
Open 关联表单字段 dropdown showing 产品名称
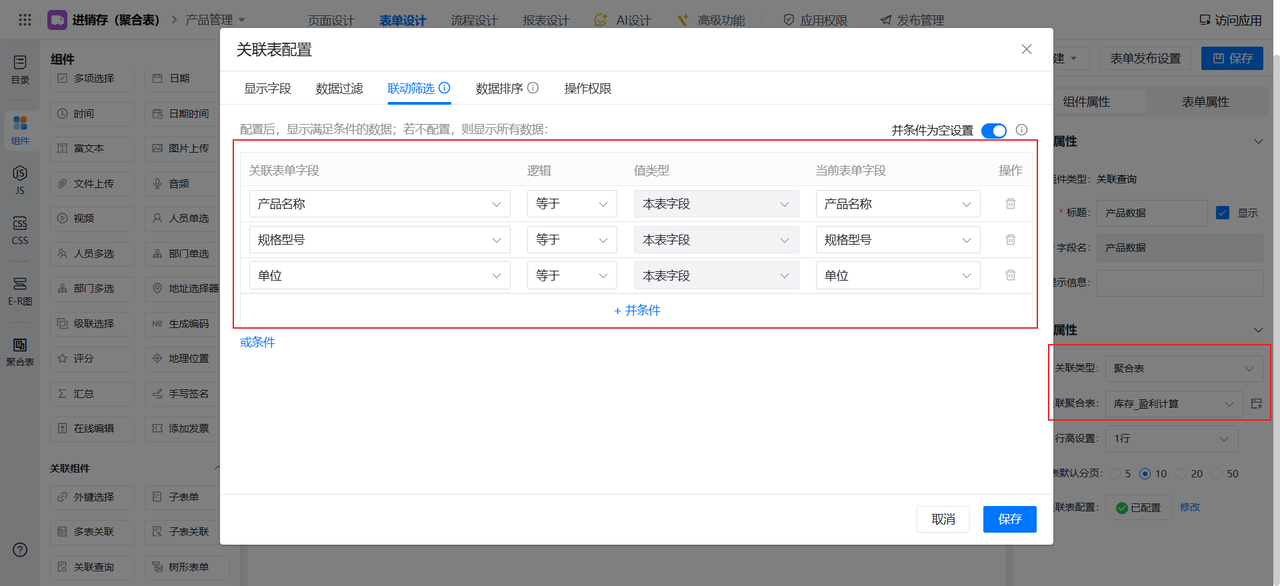379,204
